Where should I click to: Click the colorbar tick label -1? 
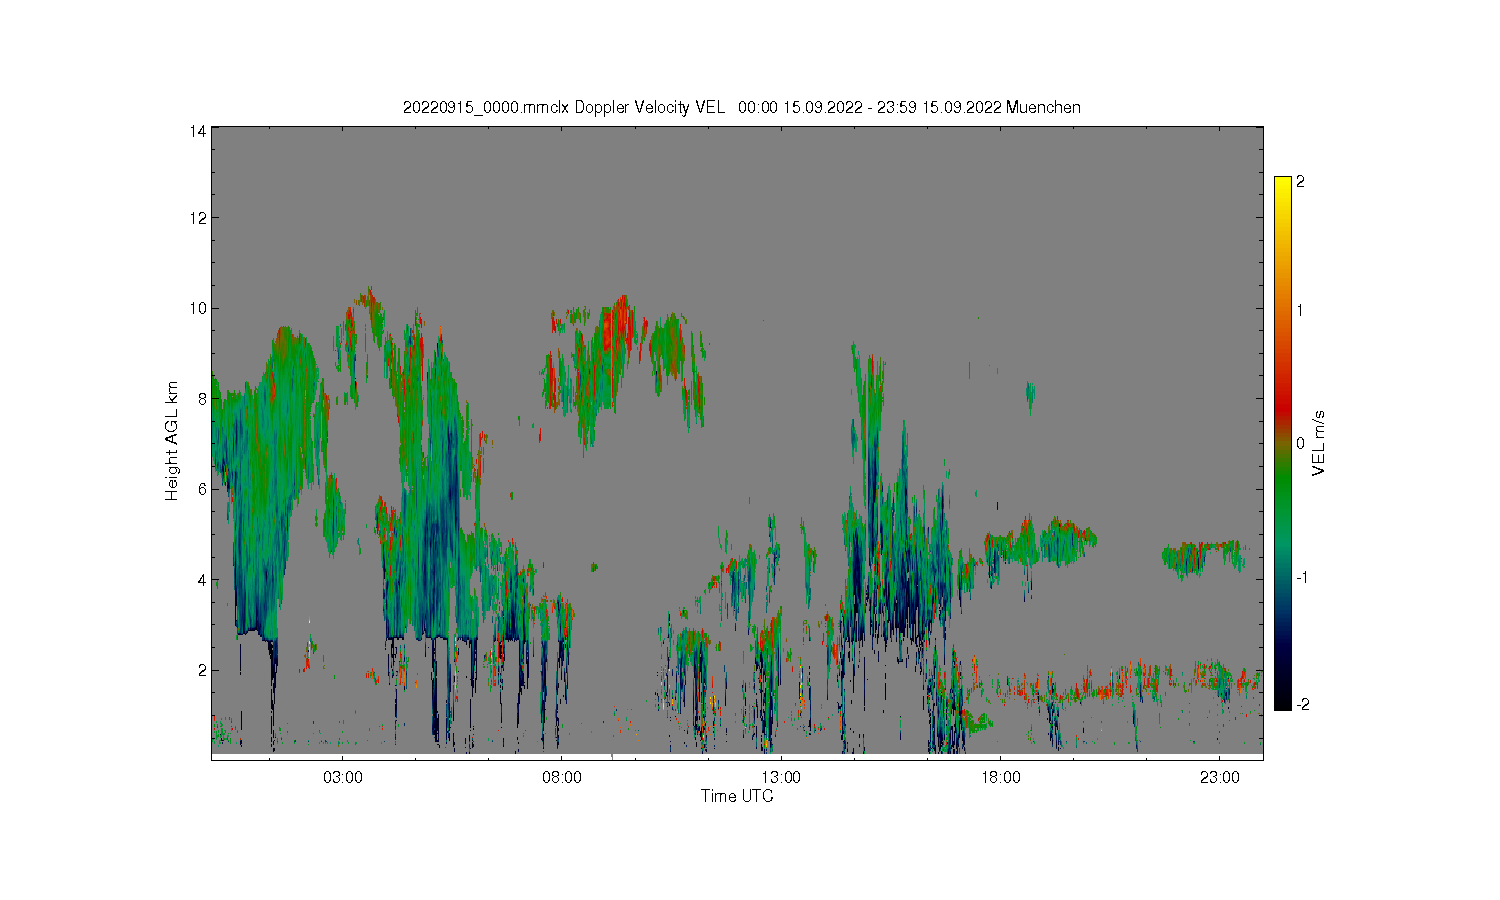pyautogui.click(x=1303, y=578)
